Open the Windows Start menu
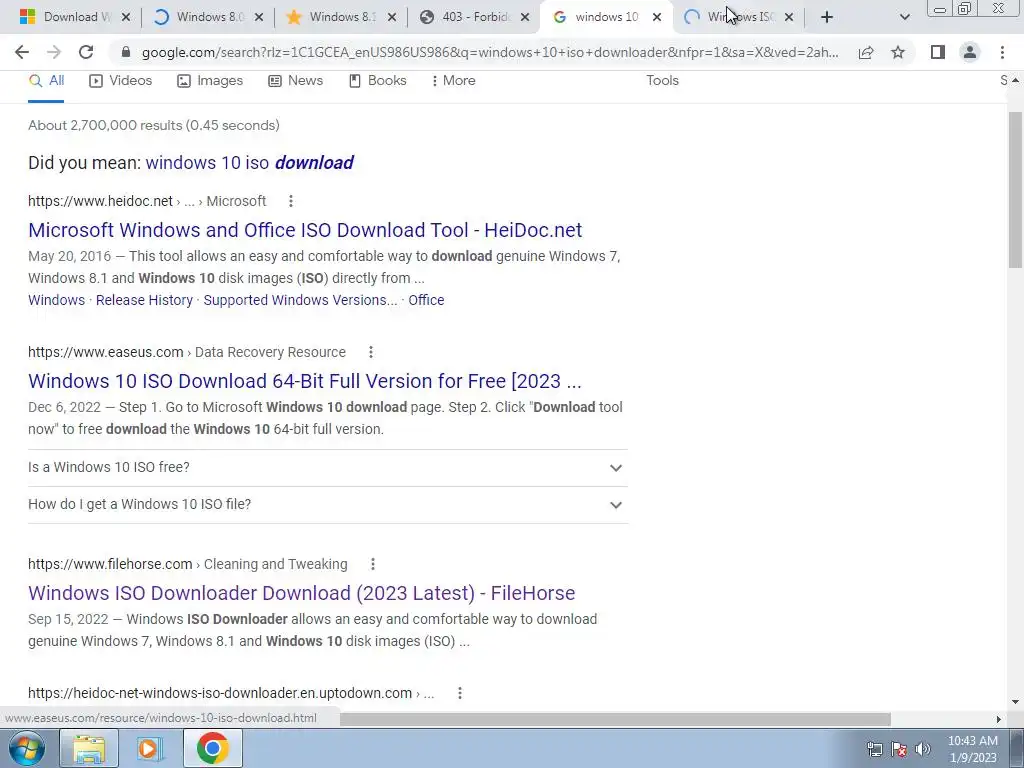This screenshot has height=768, width=1024. 27,748
